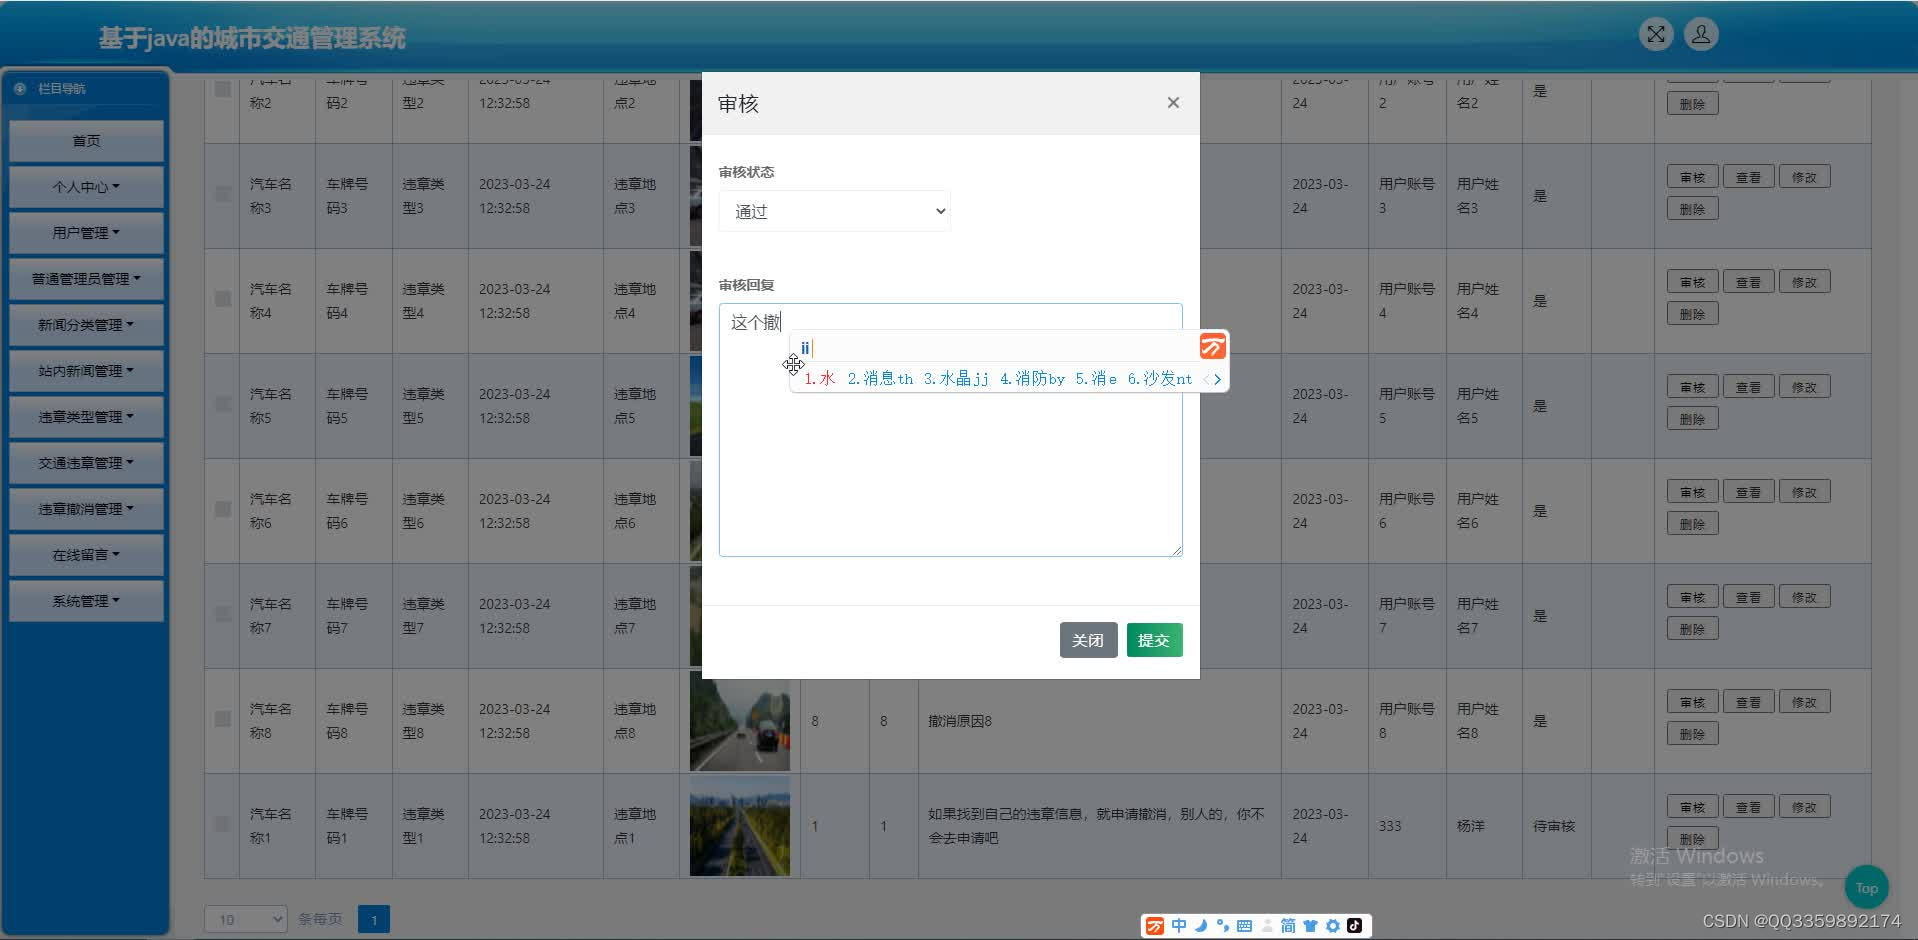Go to 首页 in the sidebar

[x=86, y=141]
